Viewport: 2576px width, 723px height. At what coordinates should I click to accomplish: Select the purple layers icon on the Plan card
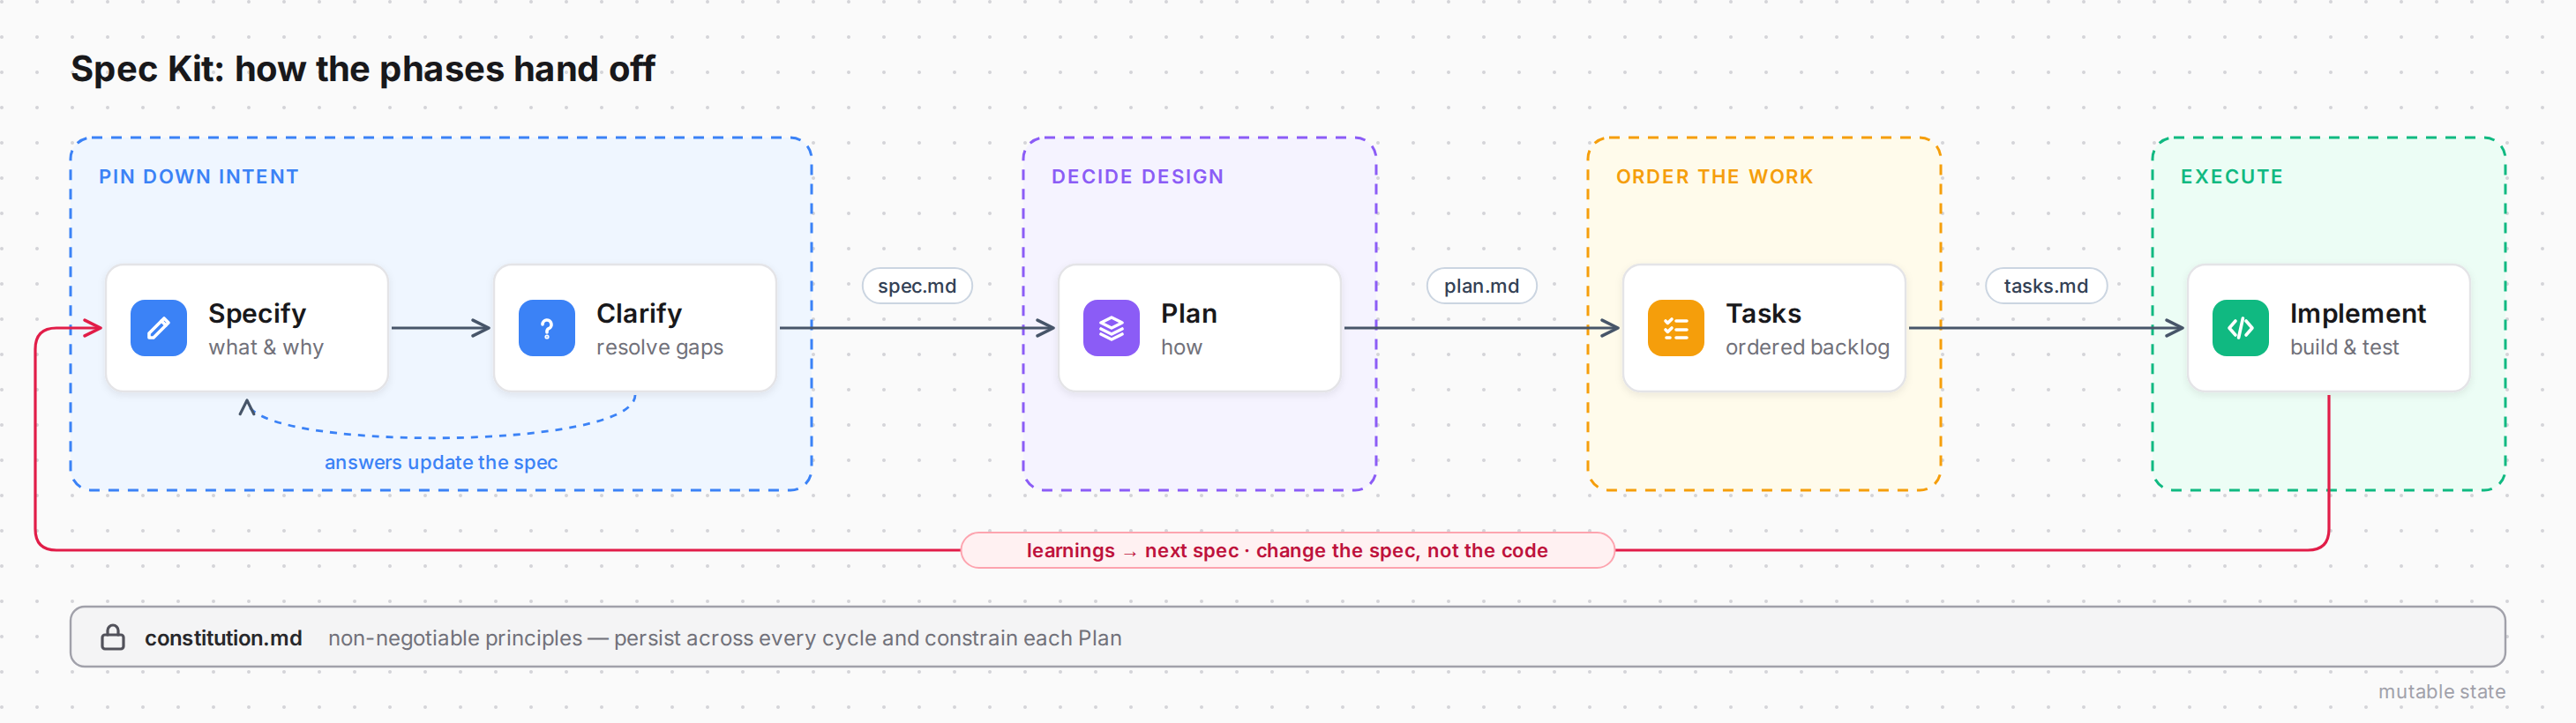click(x=1111, y=328)
